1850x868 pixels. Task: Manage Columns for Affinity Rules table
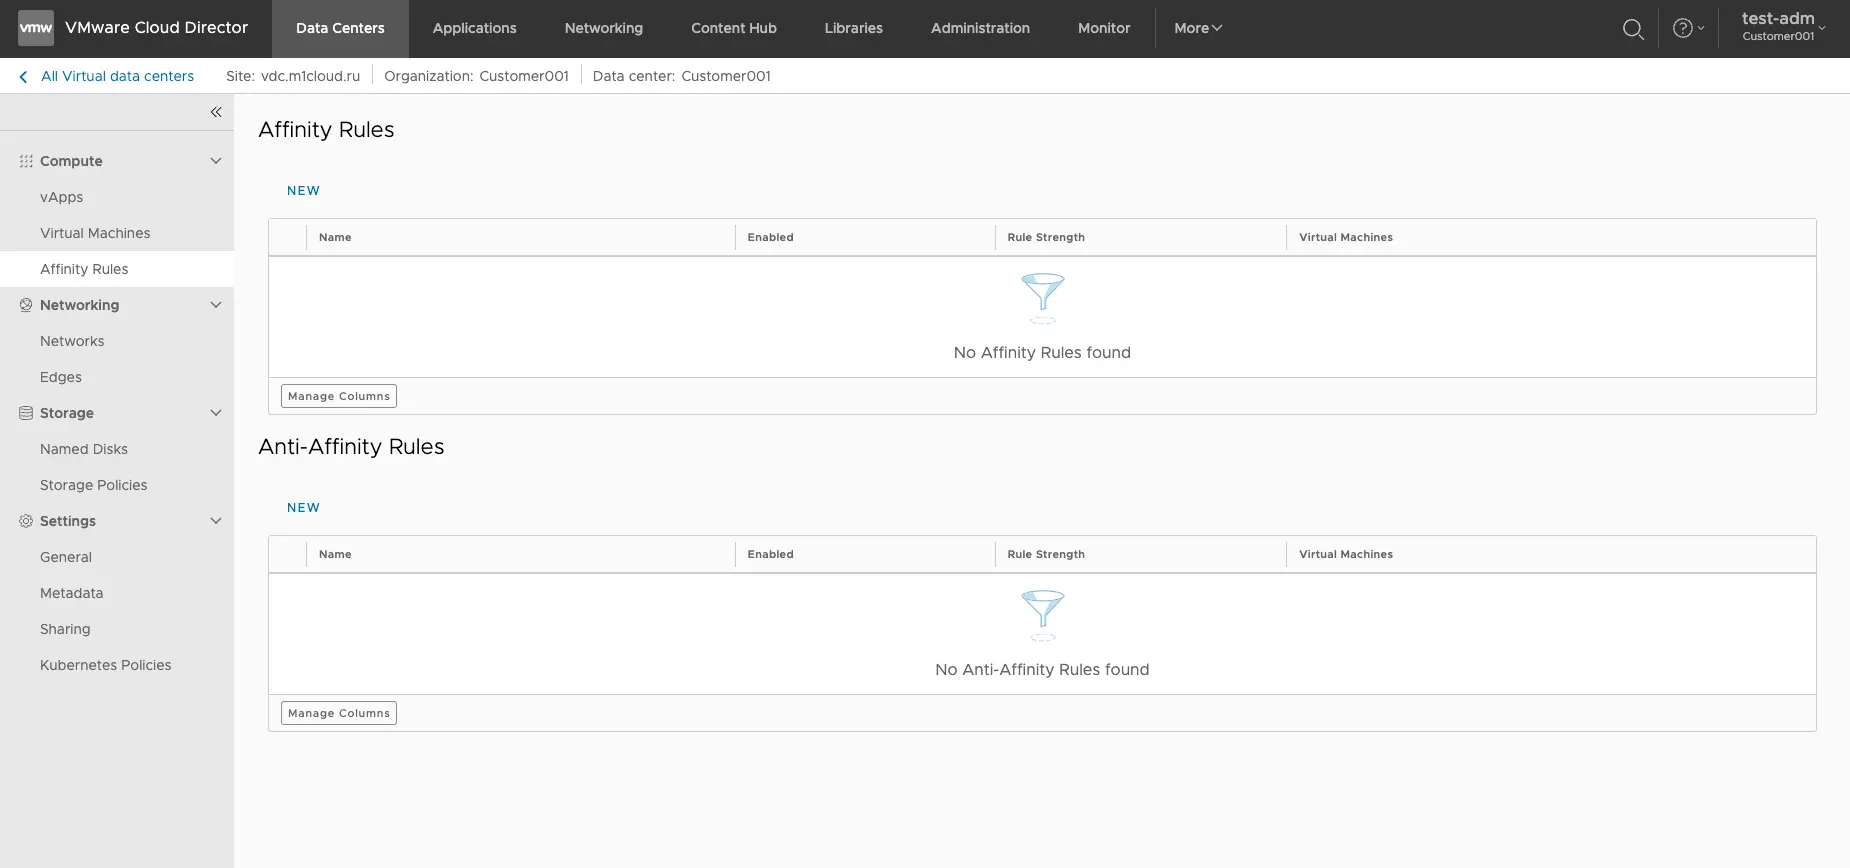(x=339, y=396)
